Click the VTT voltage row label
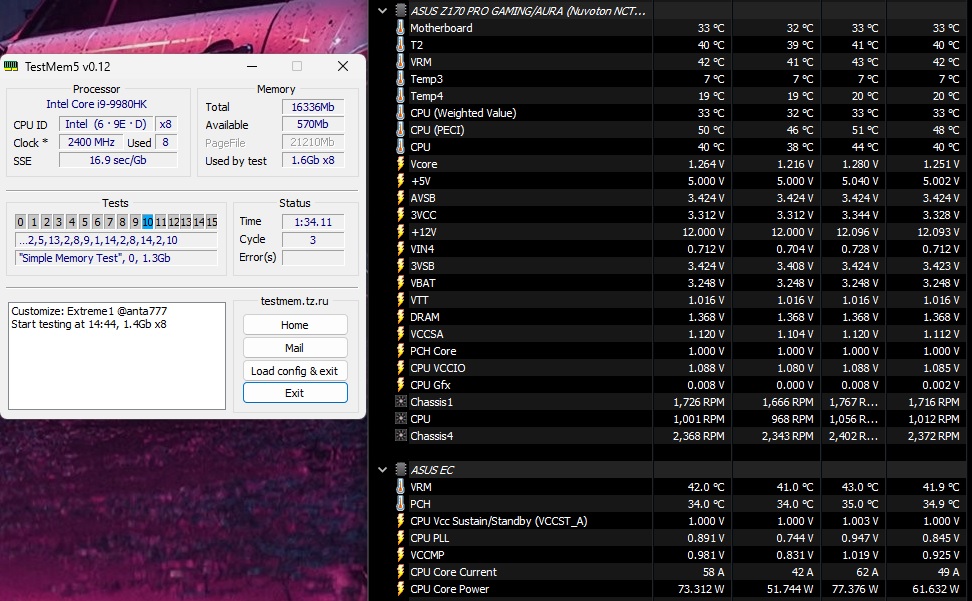The height and width of the screenshot is (601, 972). pyautogui.click(x=419, y=300)
